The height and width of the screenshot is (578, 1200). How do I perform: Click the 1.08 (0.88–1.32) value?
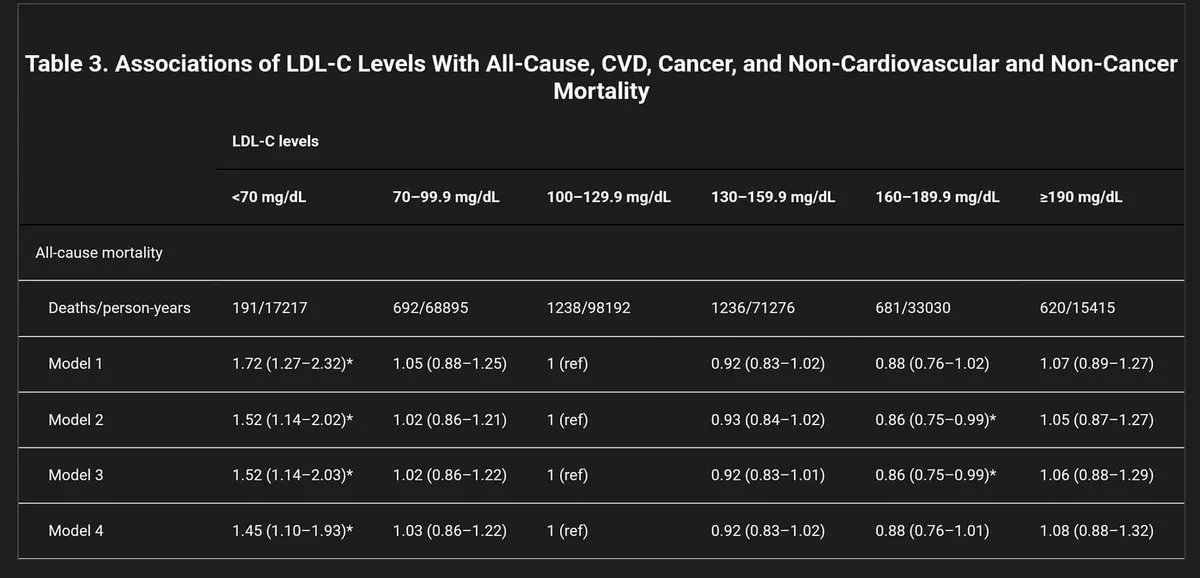1097,531
